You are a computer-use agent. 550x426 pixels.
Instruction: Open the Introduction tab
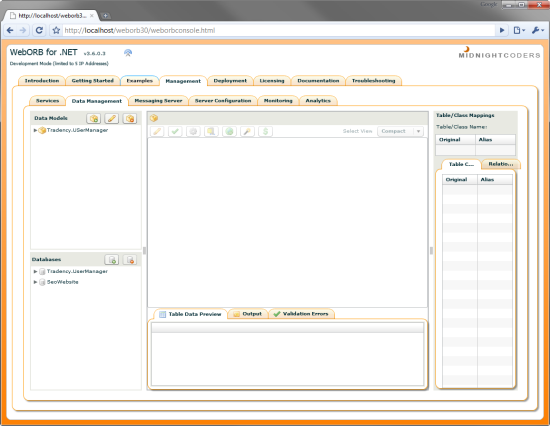point(42,81)
